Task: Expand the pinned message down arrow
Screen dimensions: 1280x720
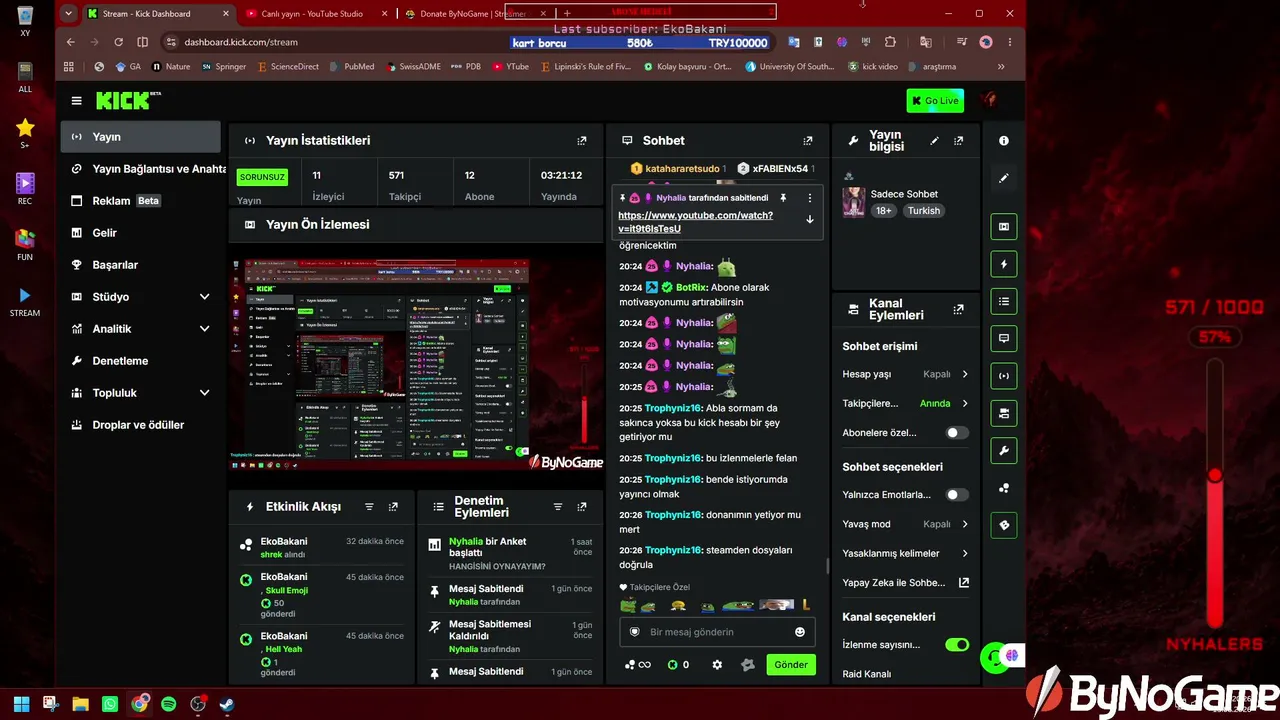Action: click(x=810, y=219)
